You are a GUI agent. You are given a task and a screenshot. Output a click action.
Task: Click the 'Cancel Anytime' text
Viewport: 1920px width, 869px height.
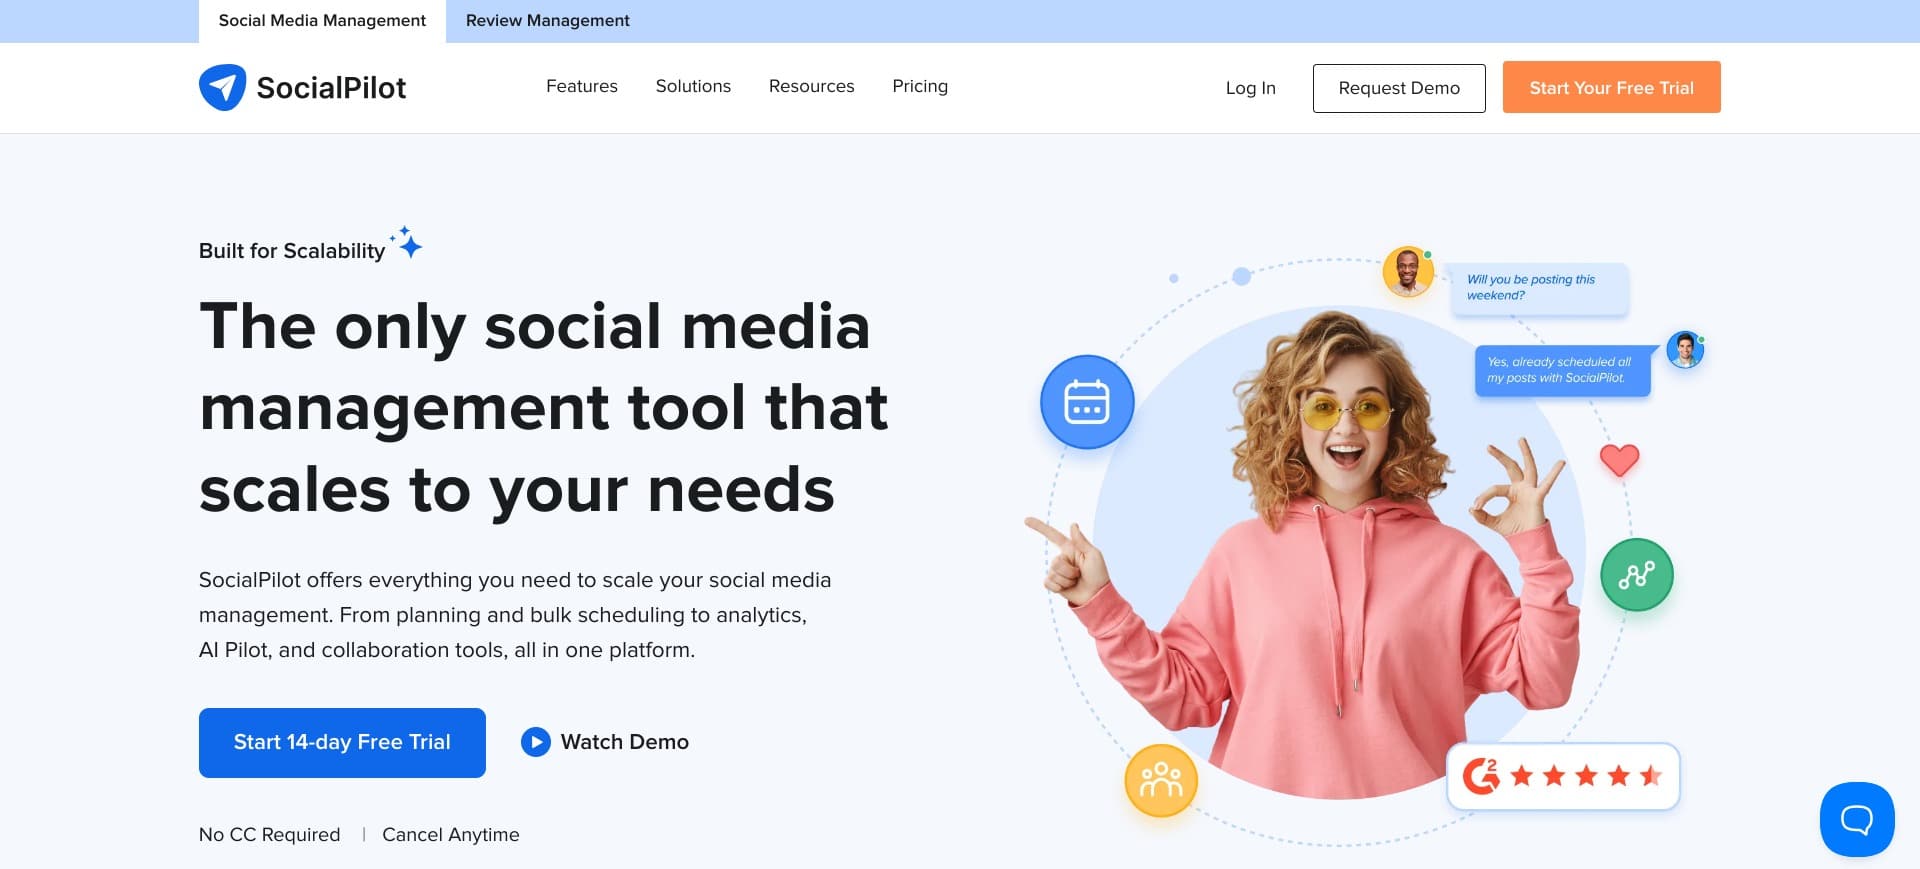(451, 835)
